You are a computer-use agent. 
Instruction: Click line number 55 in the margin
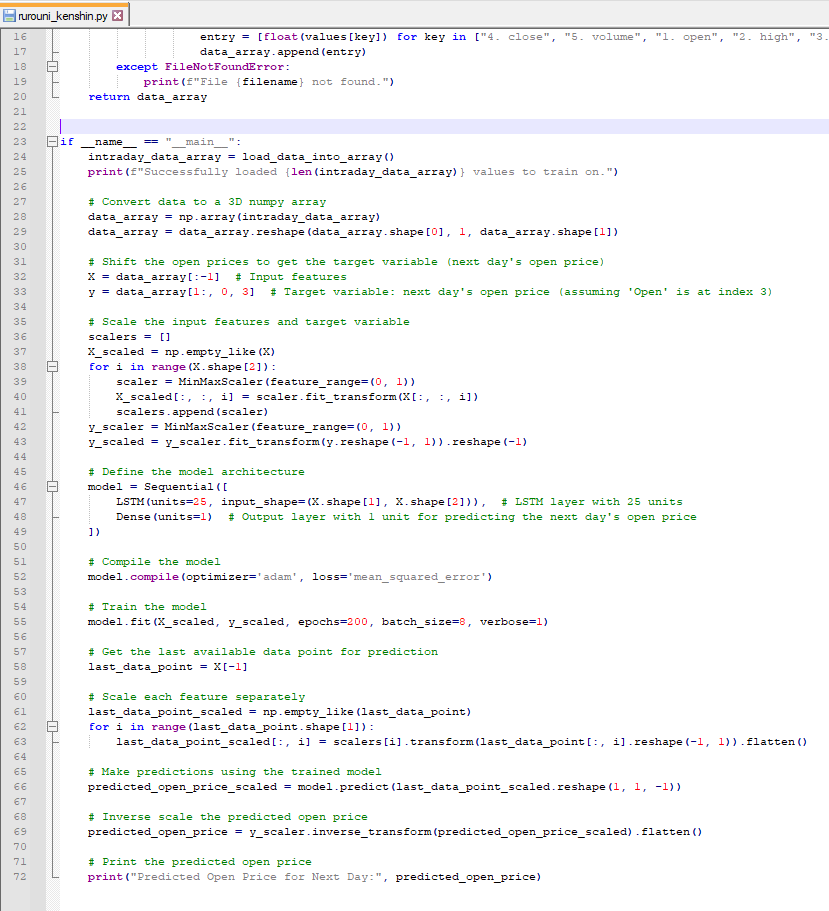point(20,622)
